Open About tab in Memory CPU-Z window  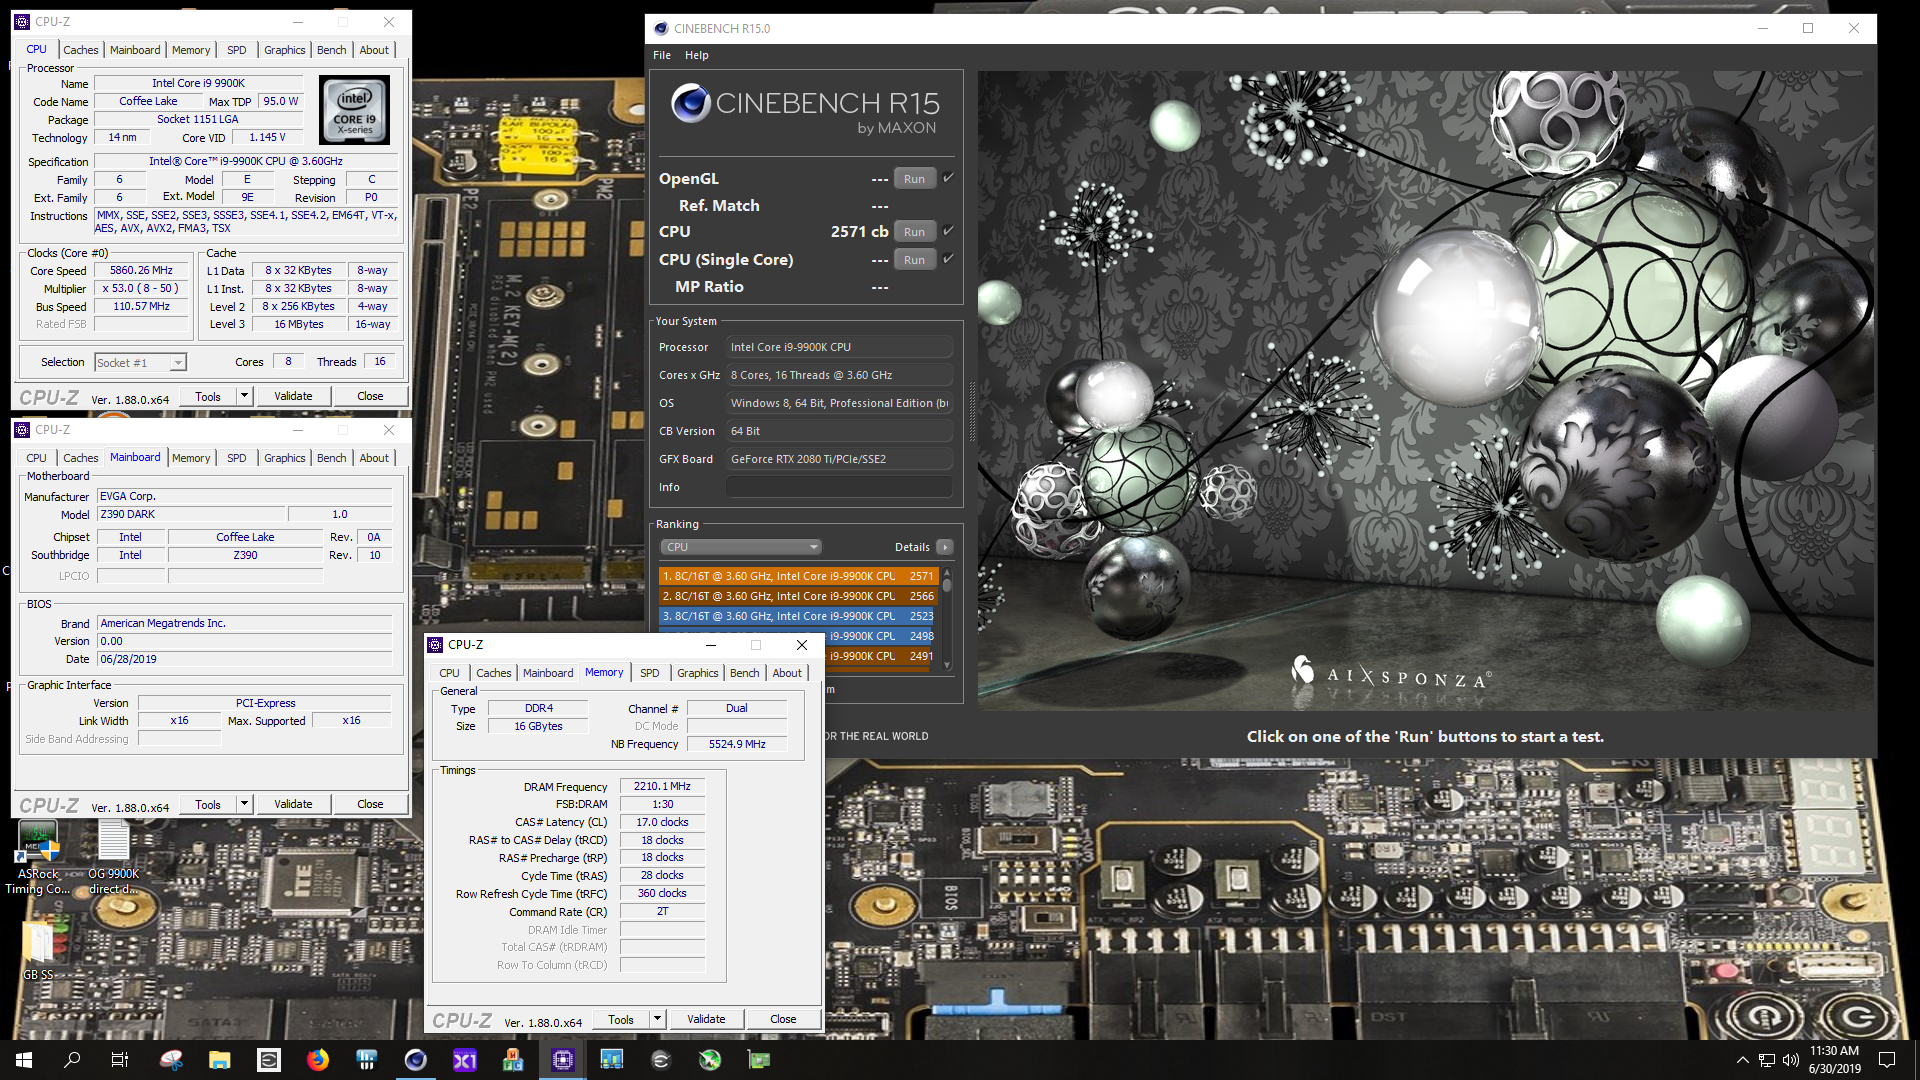click(x=787, y=673)
